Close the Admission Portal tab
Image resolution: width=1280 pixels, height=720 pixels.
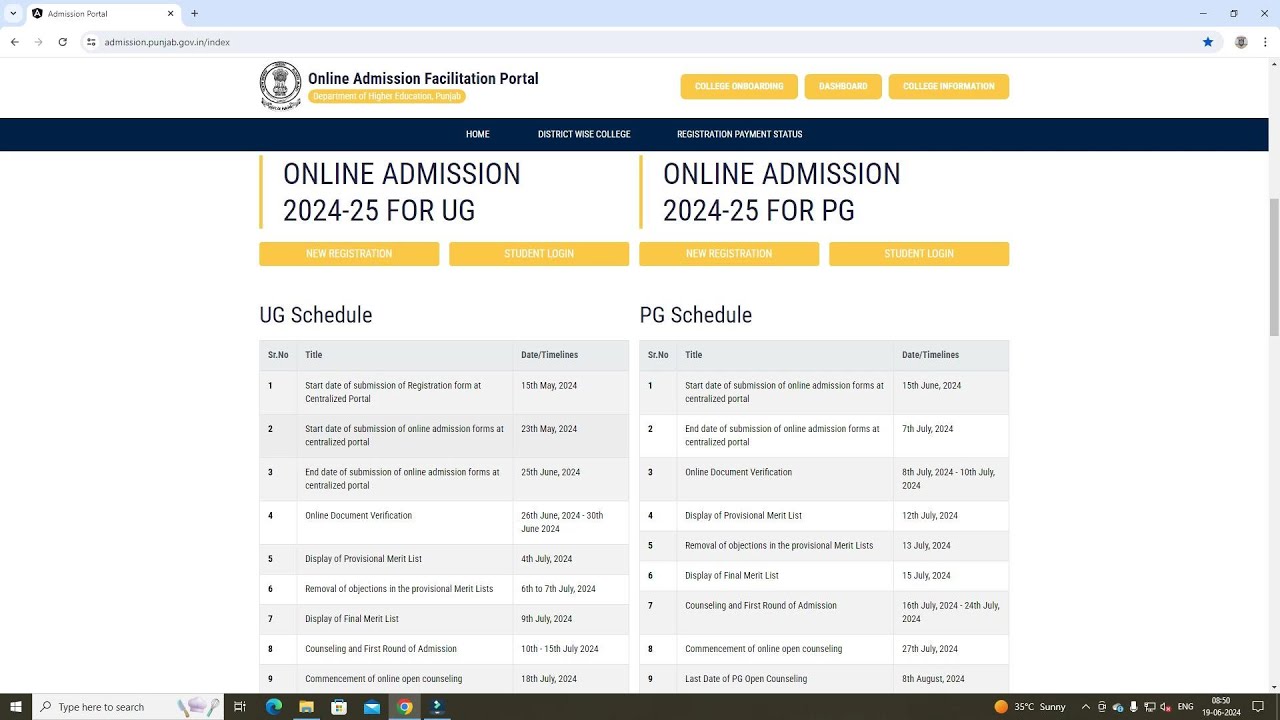tap(170, 14)
